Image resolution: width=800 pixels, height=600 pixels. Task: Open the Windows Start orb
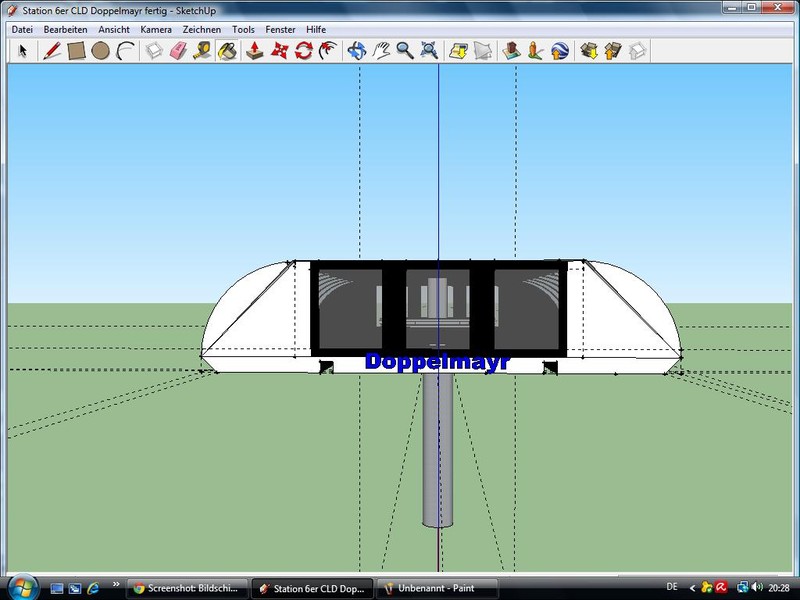click(x=23, y=588)
